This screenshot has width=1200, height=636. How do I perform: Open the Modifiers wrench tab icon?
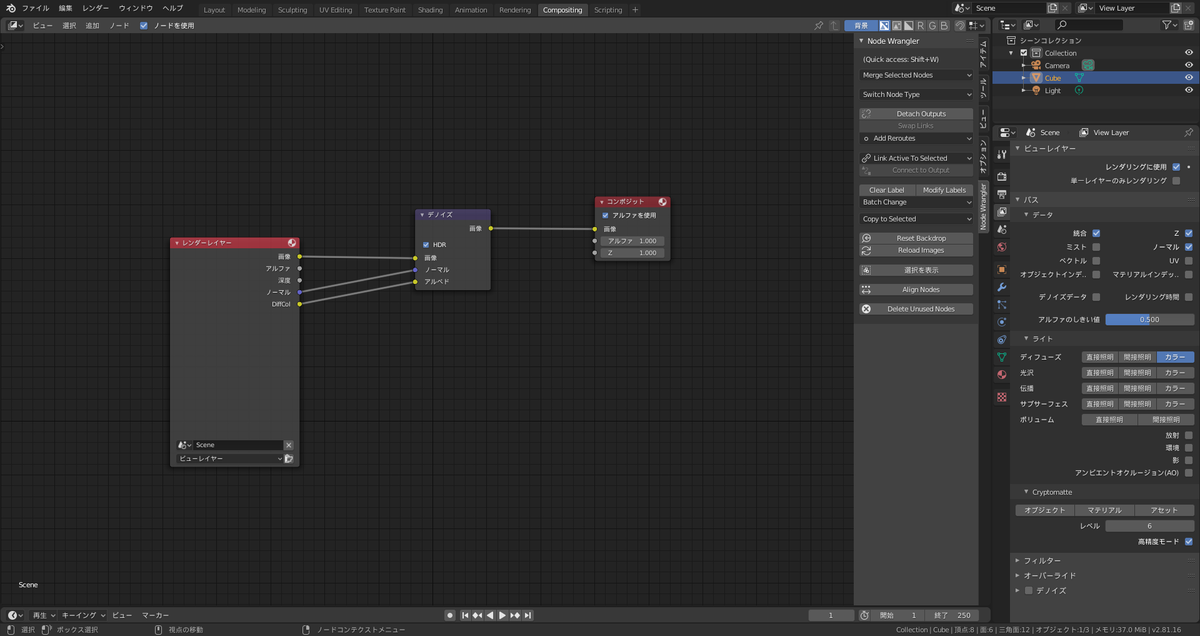pos(1002,287)
